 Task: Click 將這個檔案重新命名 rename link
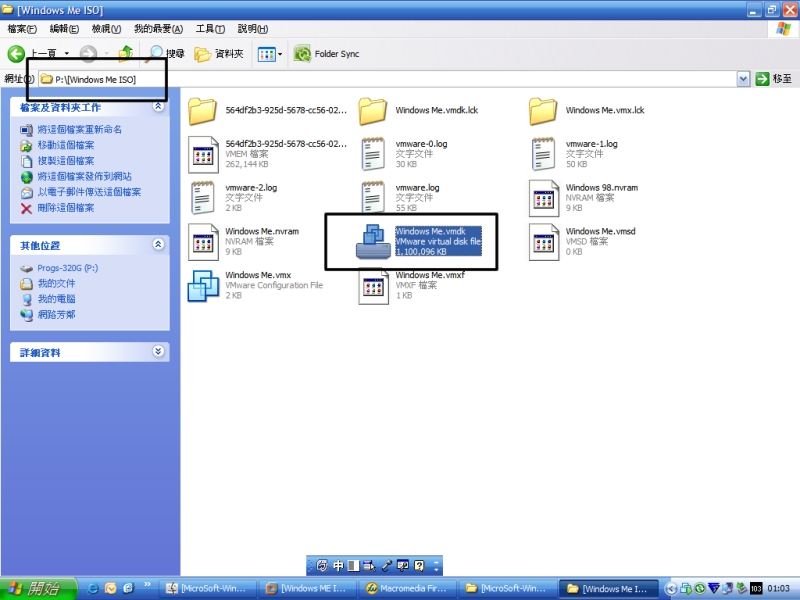coord(80,130)
